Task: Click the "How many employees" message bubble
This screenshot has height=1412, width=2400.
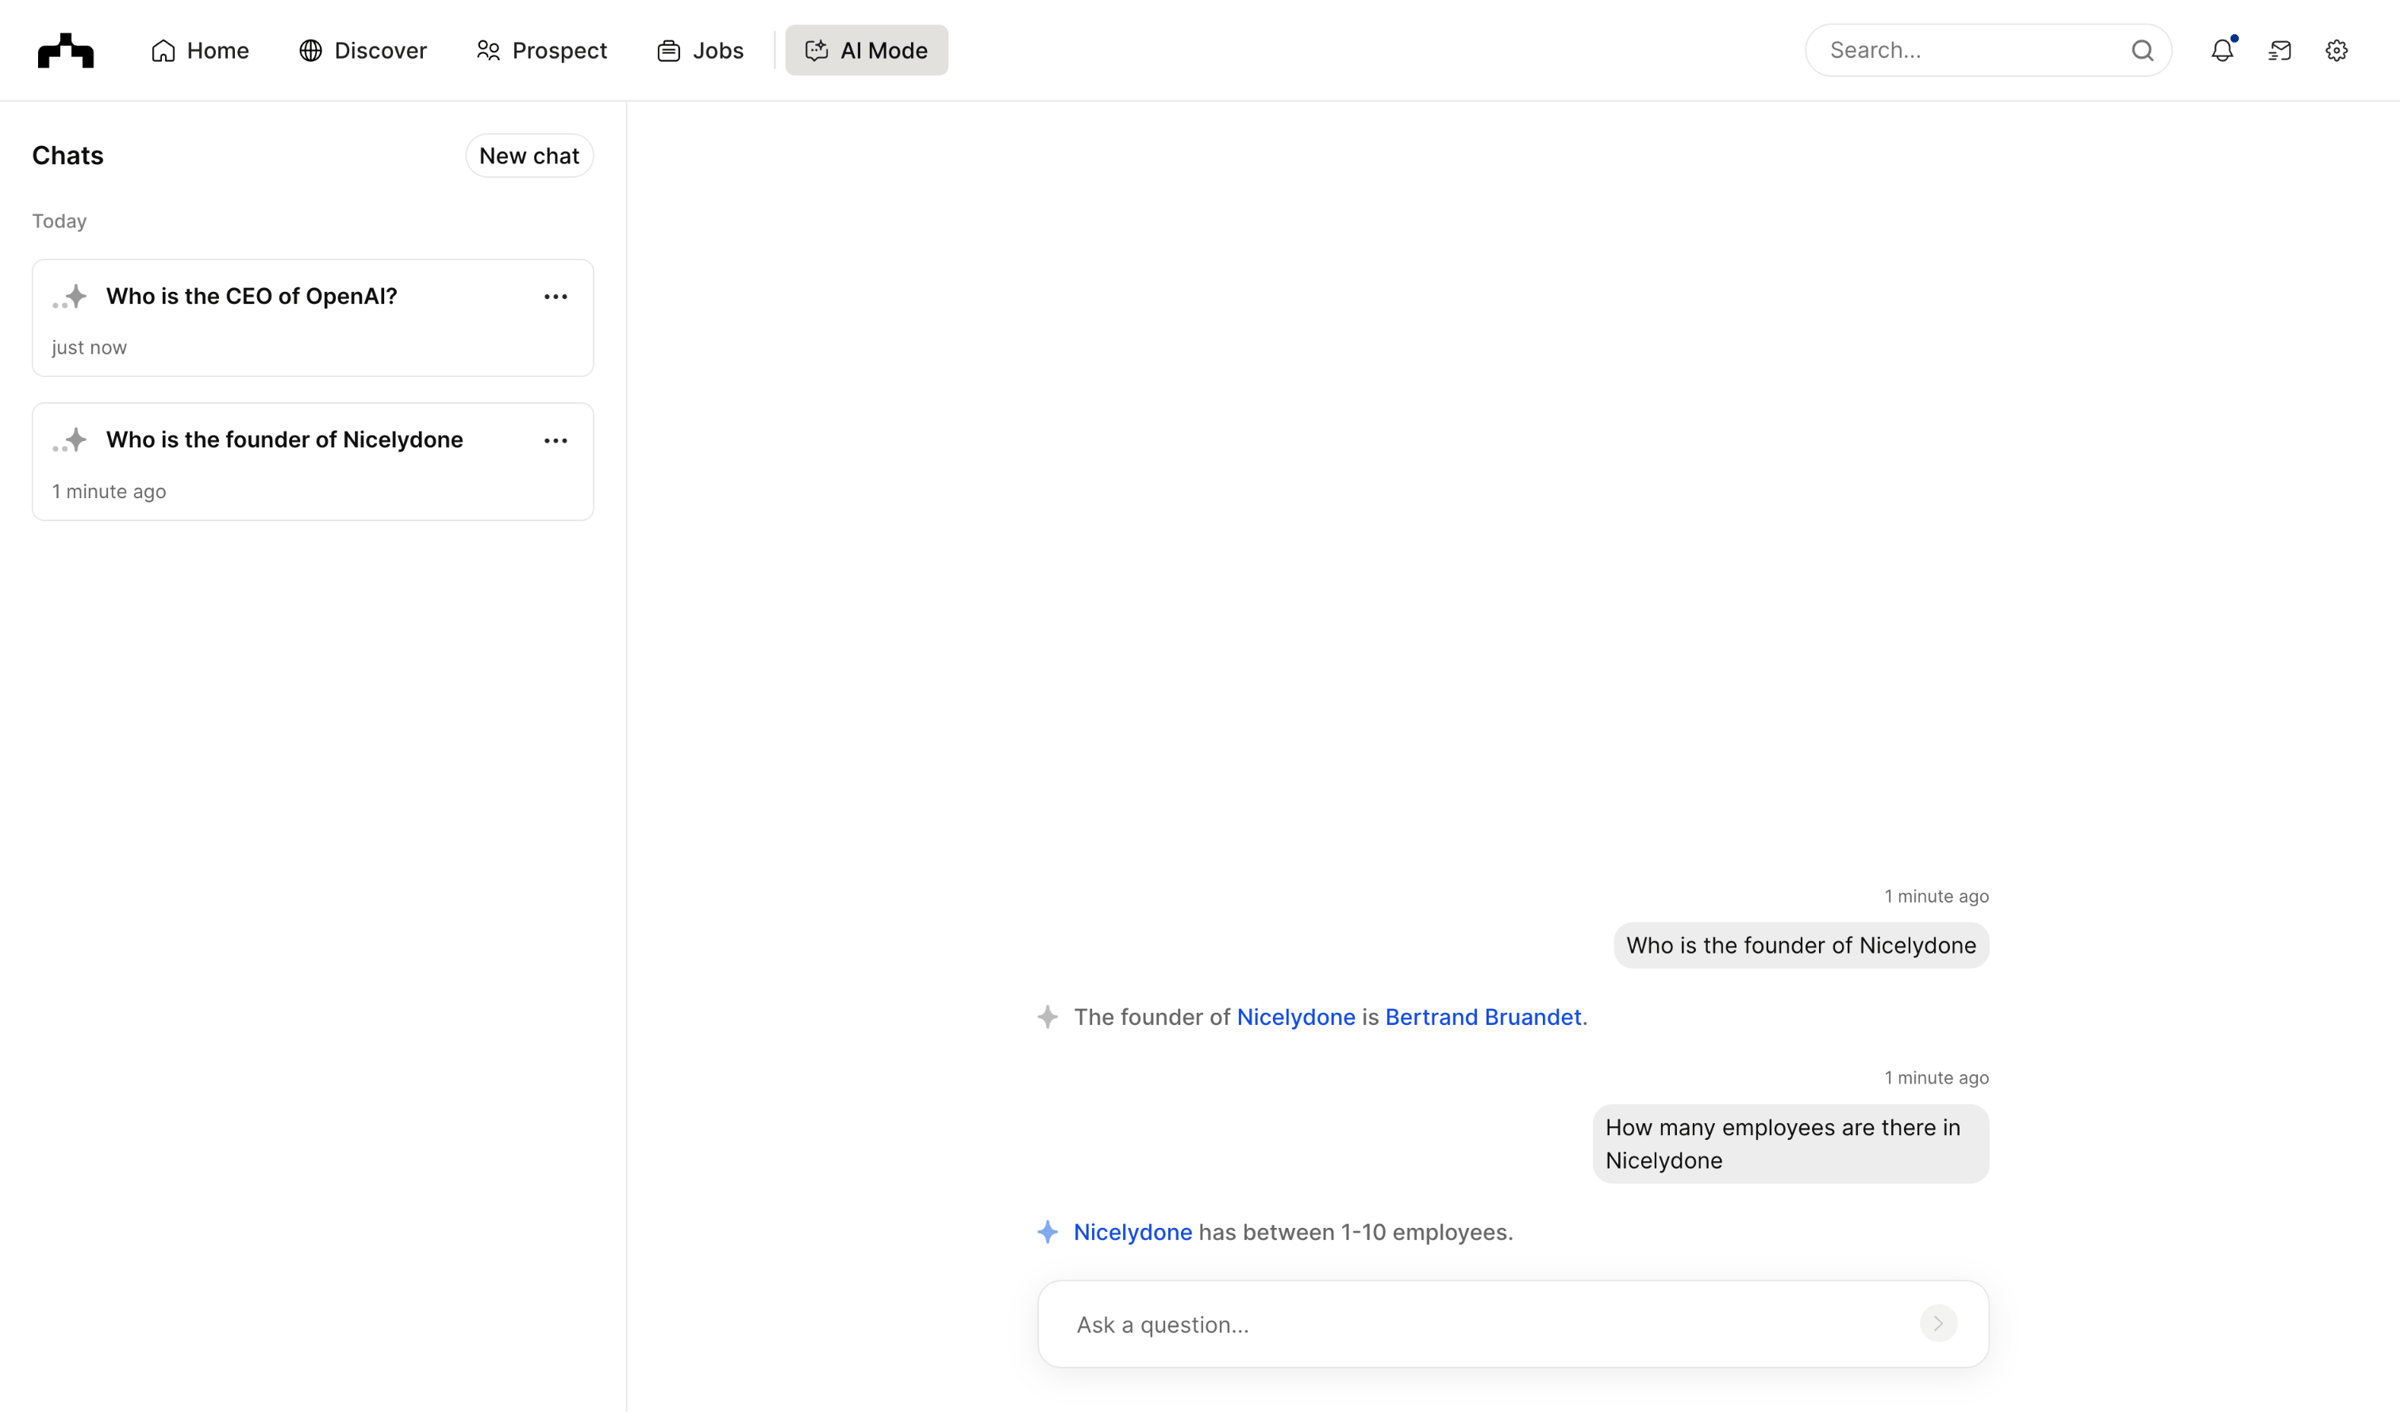Action: click(x=1790, y=1144)
